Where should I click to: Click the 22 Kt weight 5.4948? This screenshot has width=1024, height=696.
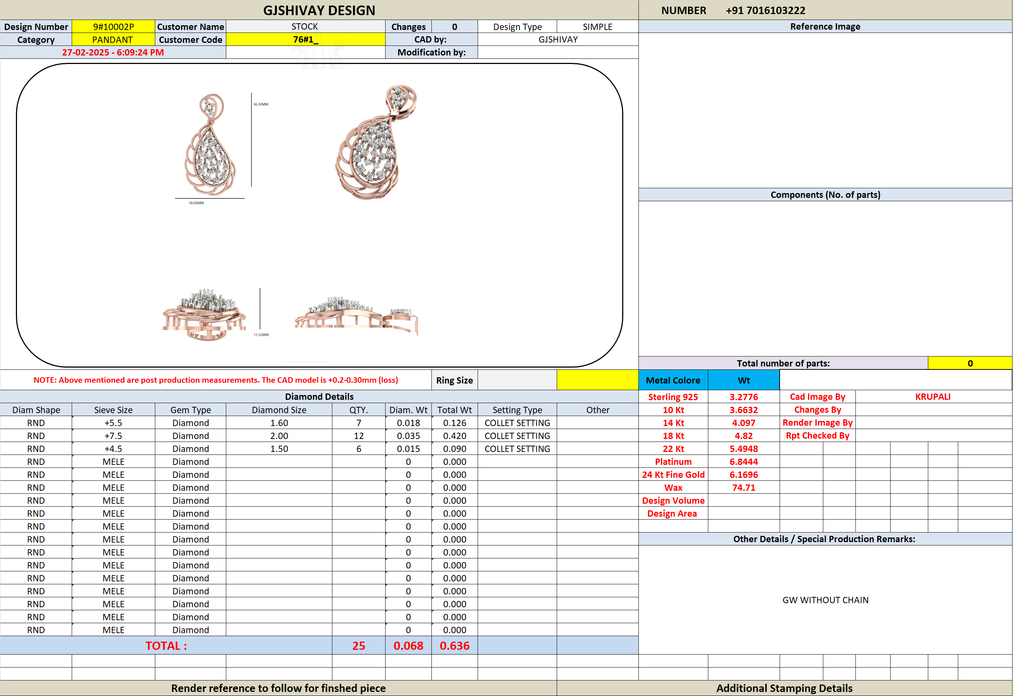[744, 449]
